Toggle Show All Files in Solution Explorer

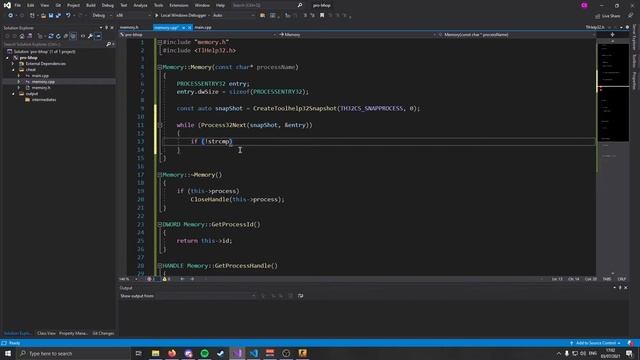click(x=73, y=36)
